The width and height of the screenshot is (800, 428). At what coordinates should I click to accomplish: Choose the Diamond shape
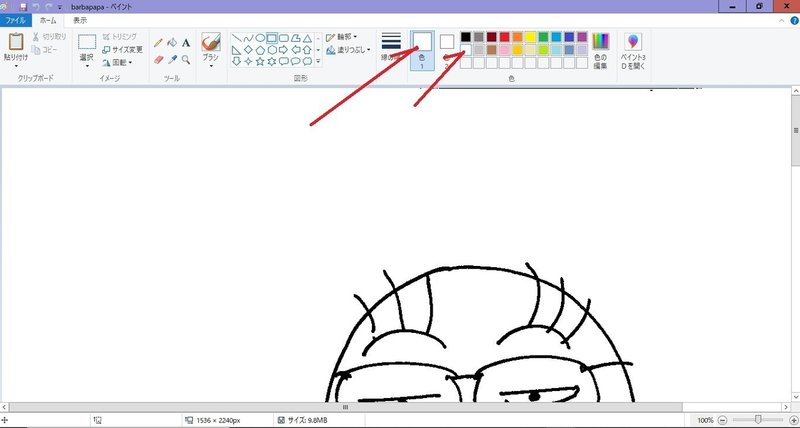[248, 50]
